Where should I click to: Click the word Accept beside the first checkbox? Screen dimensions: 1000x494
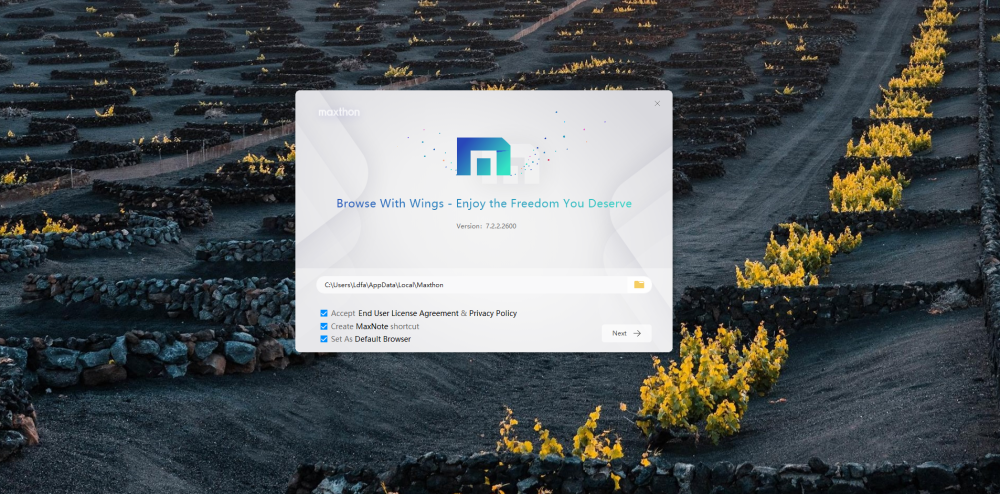click(x=343, y=313)
